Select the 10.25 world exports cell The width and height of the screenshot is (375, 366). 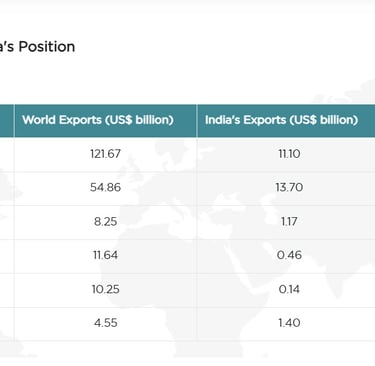coord(105,289)
